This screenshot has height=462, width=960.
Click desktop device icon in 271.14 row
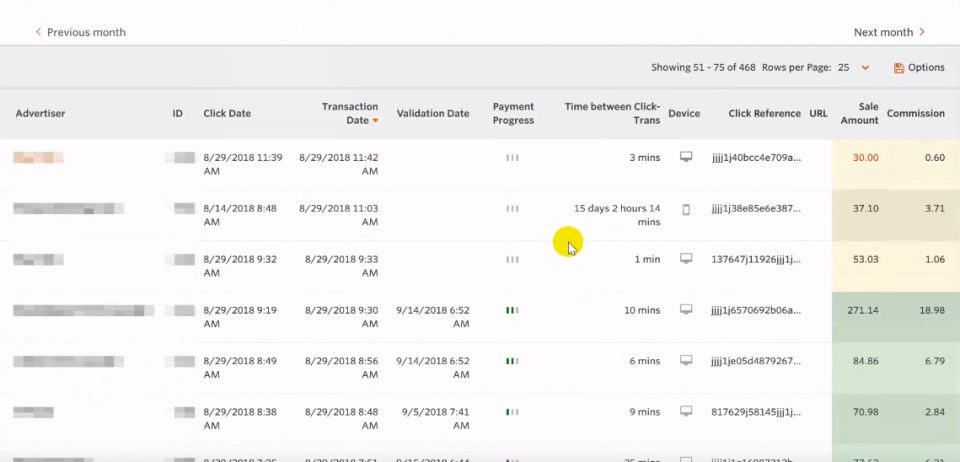click(686, 310)
